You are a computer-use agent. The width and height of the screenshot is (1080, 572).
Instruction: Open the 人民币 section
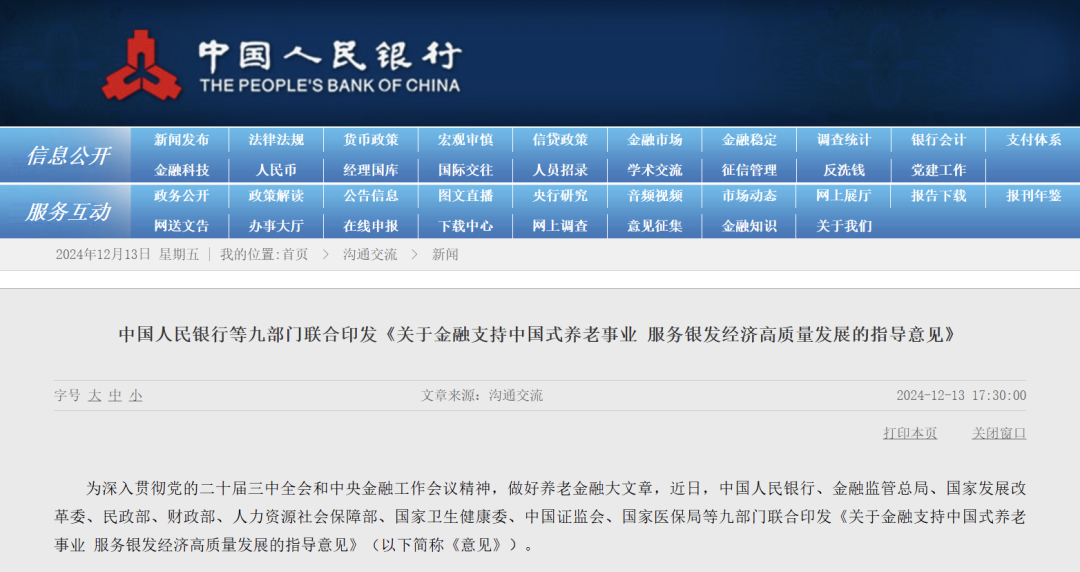(276, 170)
